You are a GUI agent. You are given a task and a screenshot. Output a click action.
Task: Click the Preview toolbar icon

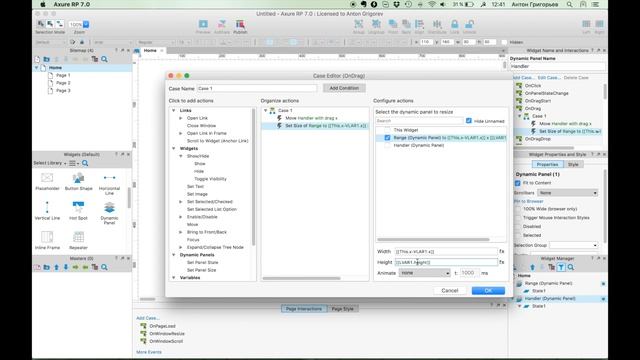tap(203, 24)
